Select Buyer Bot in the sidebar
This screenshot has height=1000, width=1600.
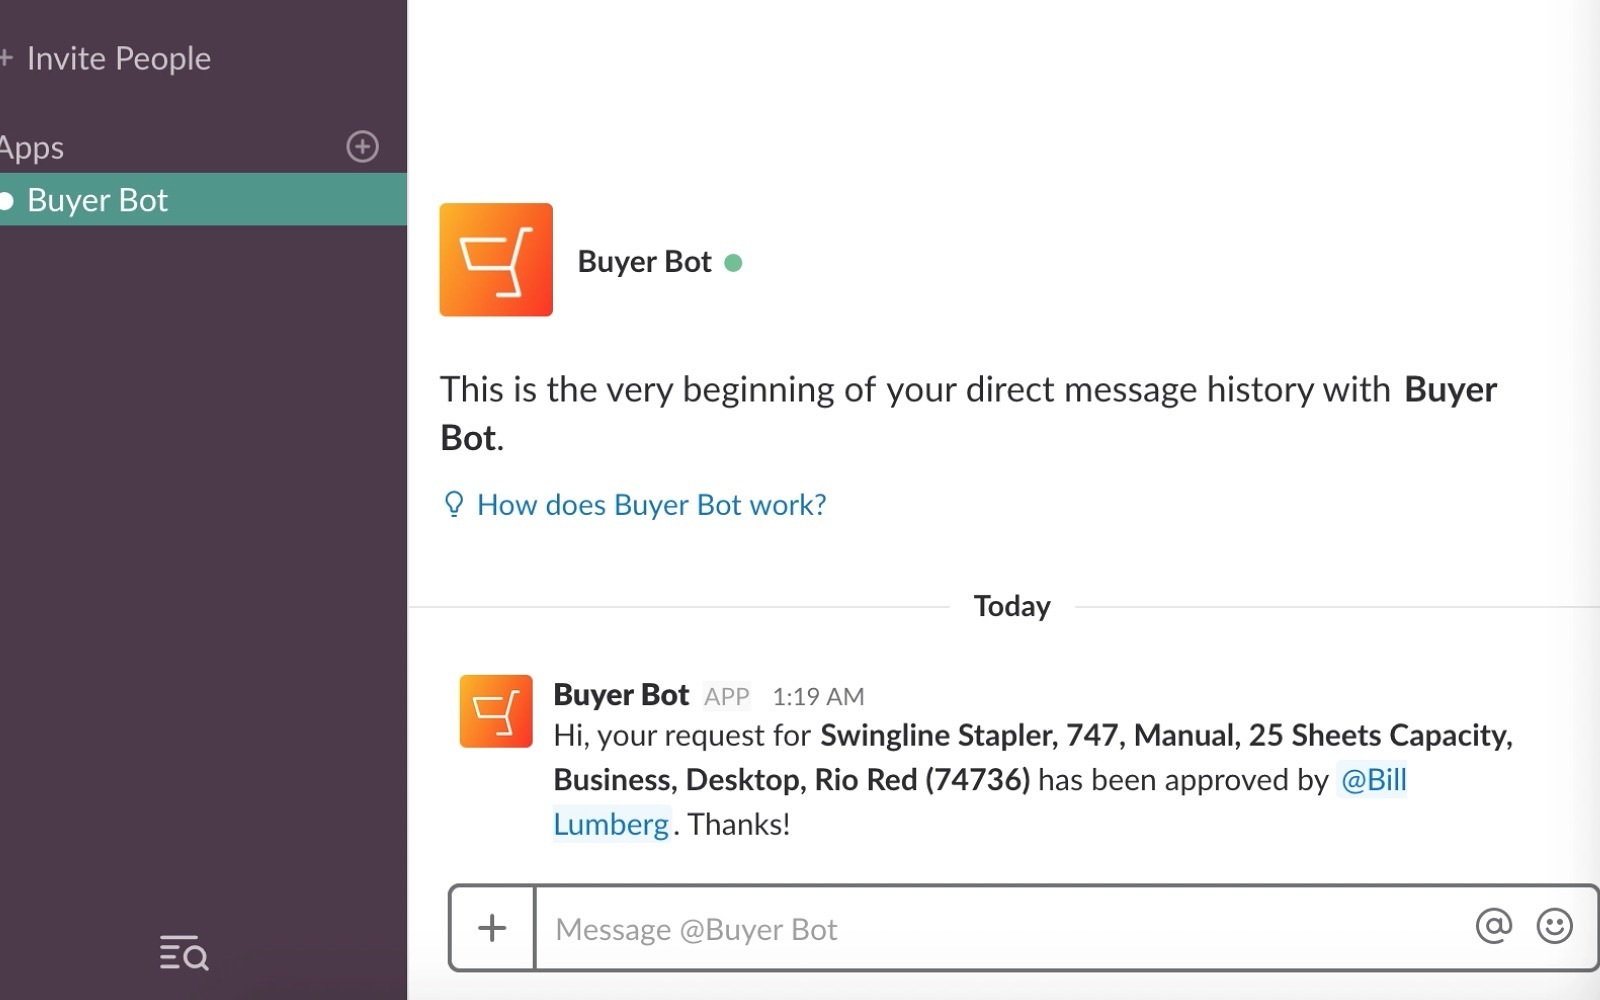98,200
